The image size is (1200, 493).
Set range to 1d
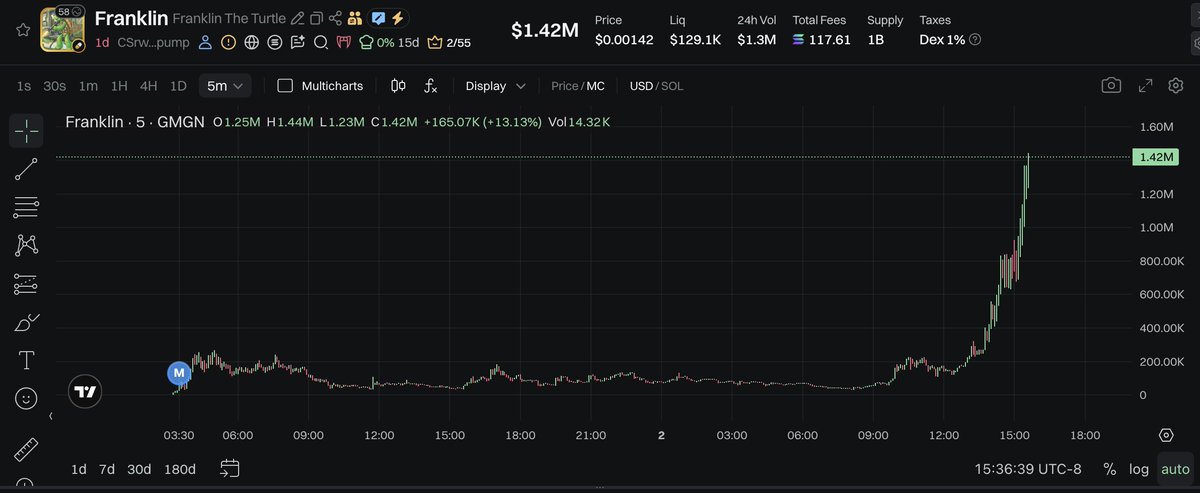pyautogui.click(x=78, y=469)
